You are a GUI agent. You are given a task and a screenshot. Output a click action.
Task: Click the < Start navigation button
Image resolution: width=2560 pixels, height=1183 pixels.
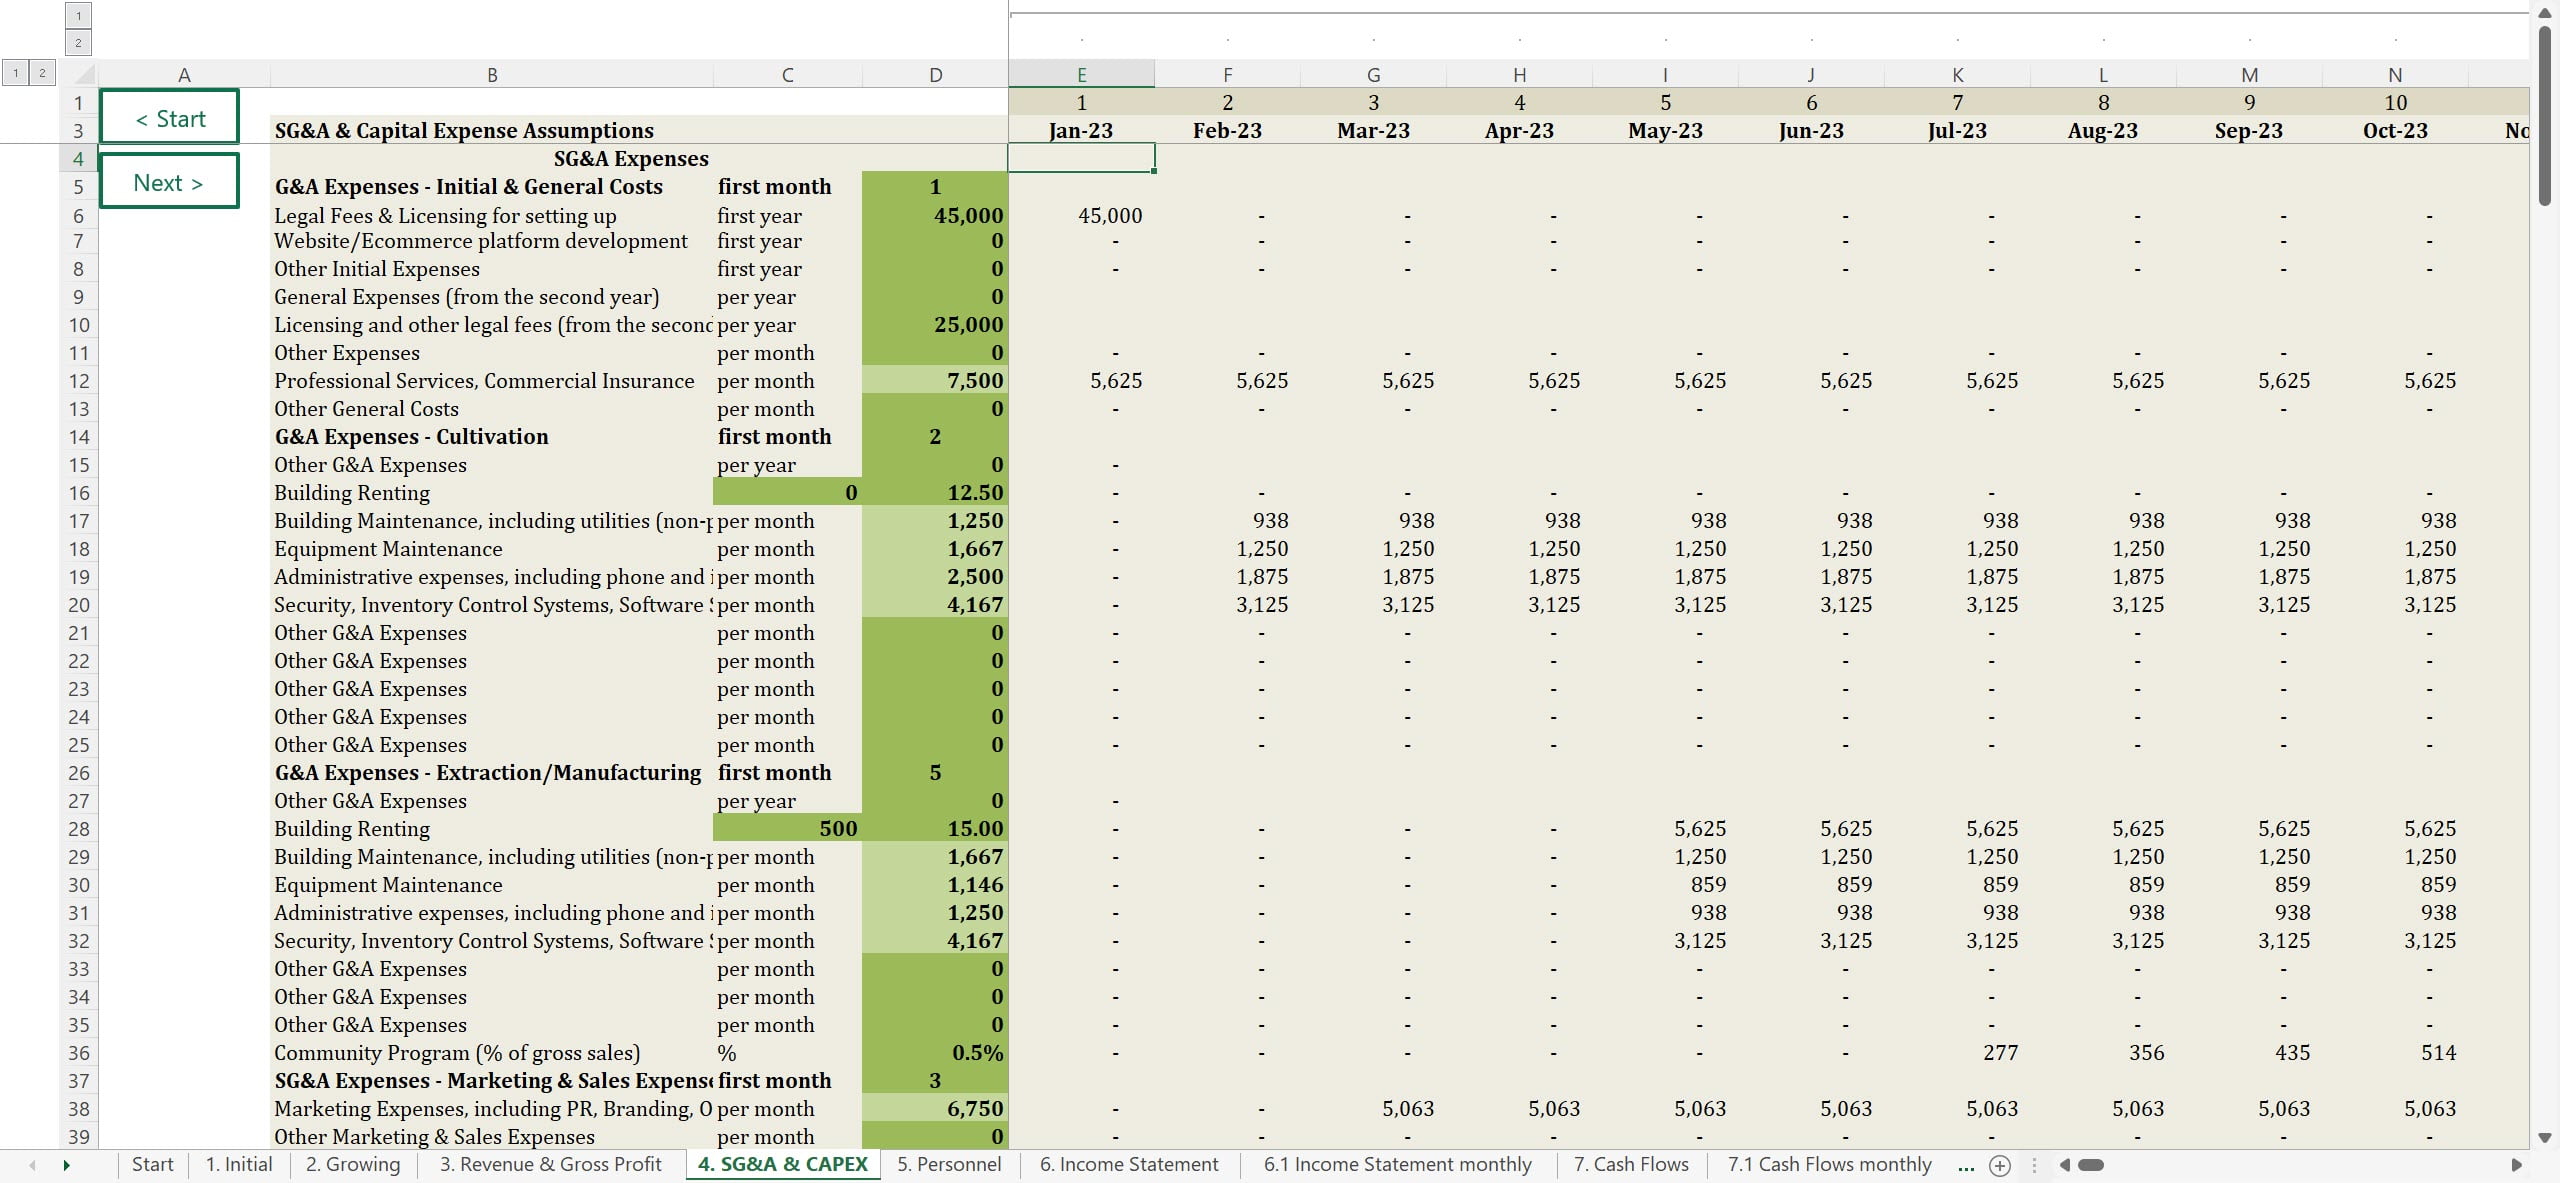coord(170,118)
